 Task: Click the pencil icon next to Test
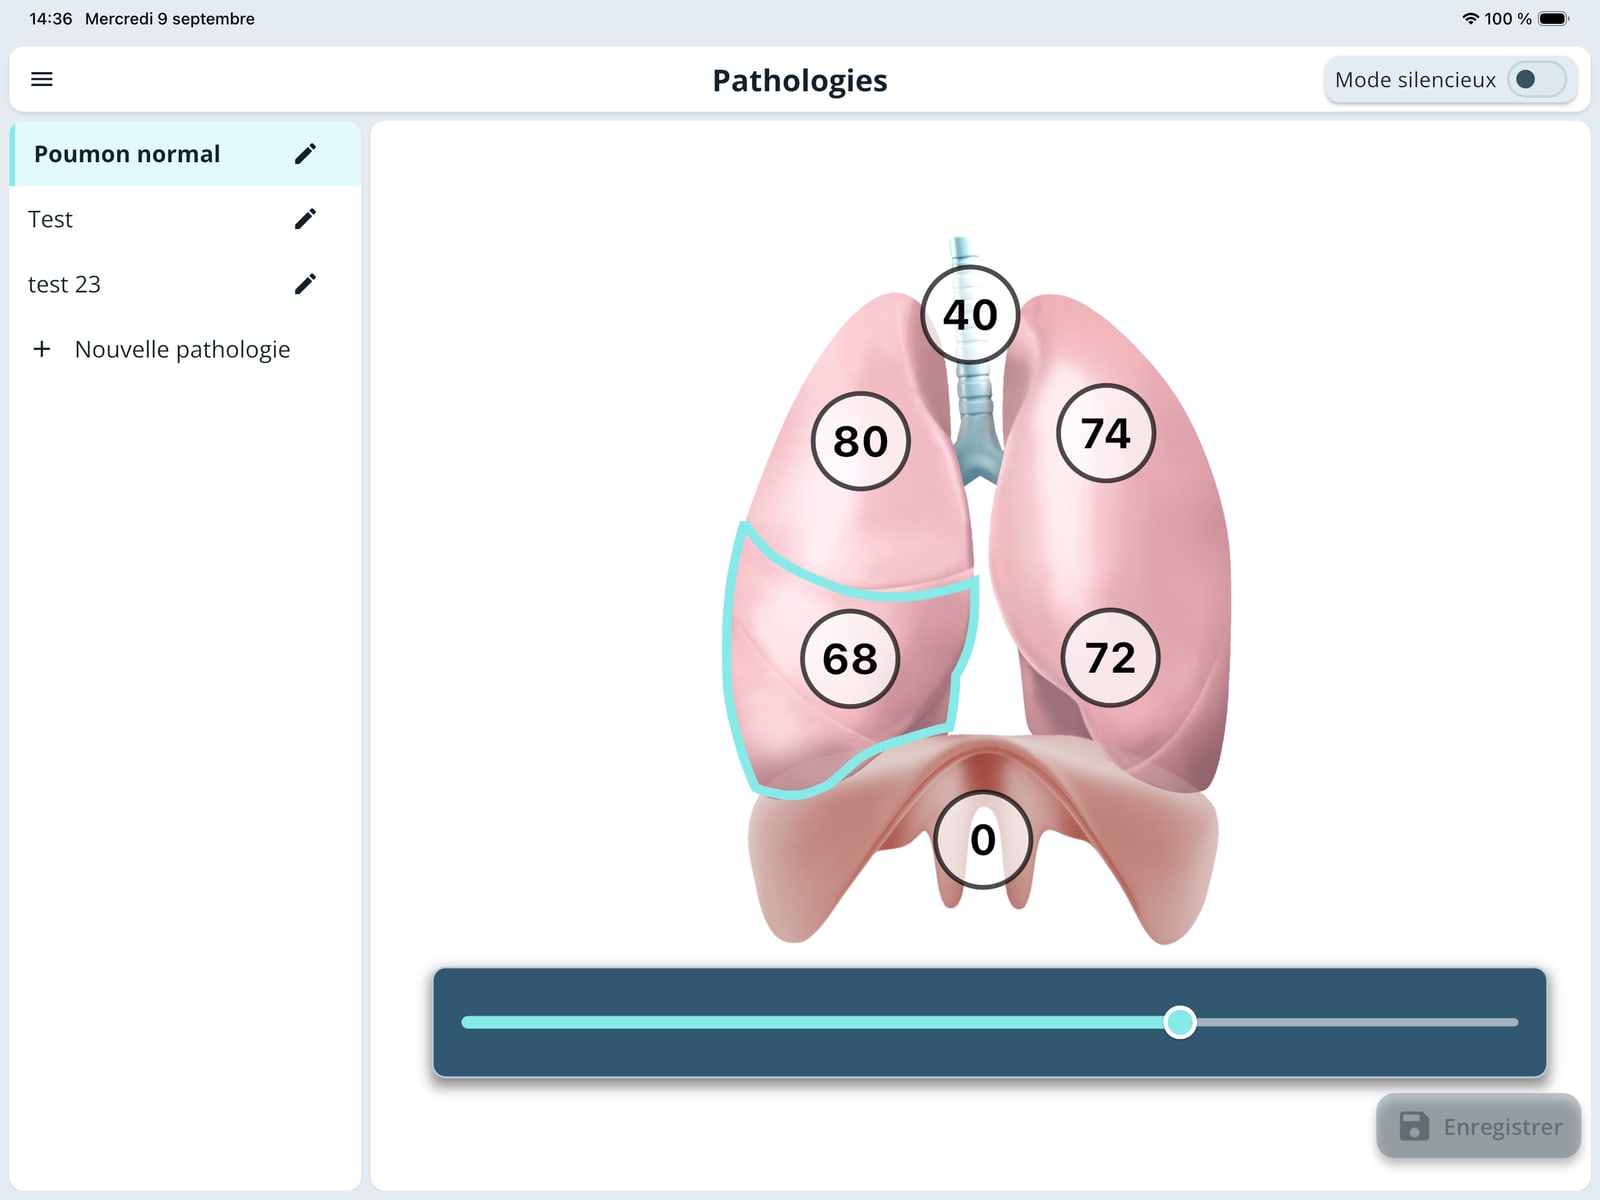pyautogui.click(x=305, y=219)
